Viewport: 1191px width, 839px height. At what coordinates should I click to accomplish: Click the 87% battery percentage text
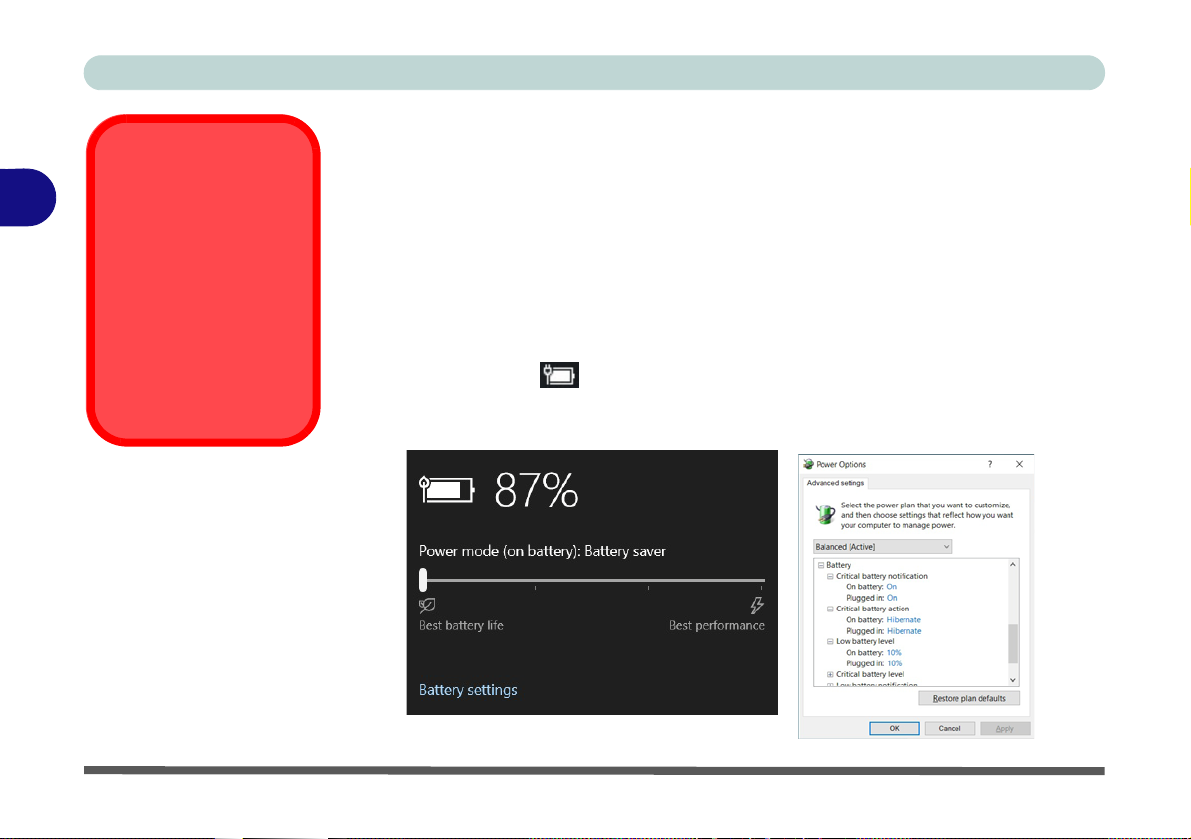[x=536, y=490]
